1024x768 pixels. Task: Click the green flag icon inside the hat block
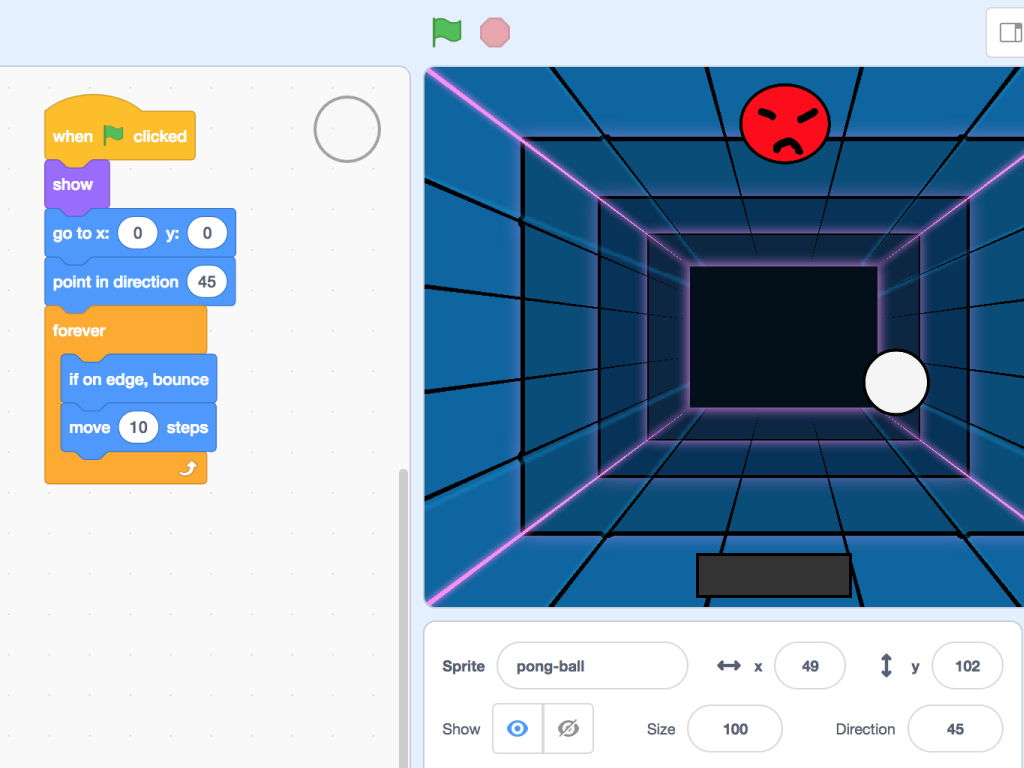coord(114,135)
